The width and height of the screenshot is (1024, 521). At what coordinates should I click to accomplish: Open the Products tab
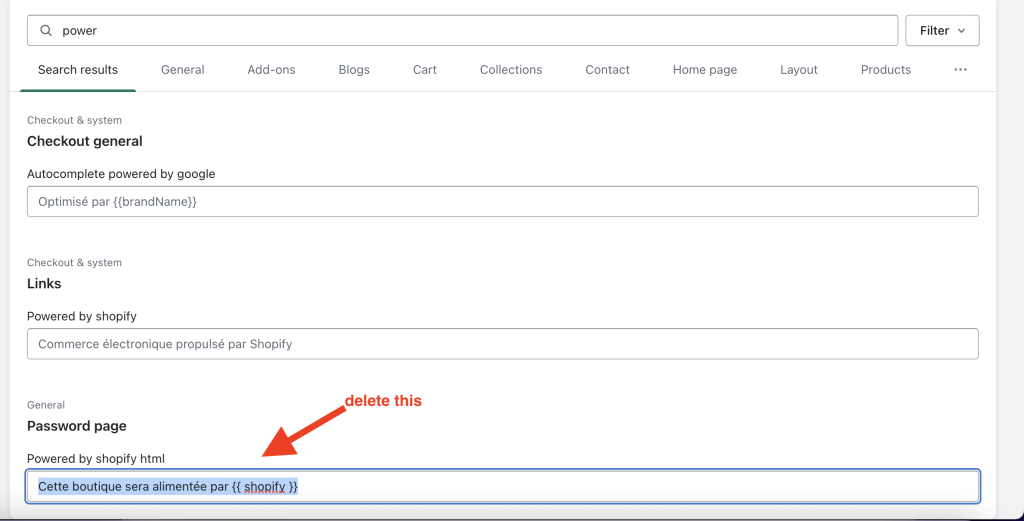[x=886, y=70]
